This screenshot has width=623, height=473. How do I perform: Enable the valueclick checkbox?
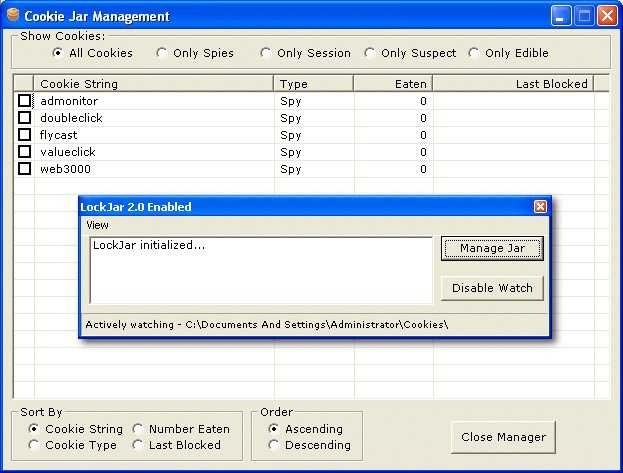click(24, 151)
